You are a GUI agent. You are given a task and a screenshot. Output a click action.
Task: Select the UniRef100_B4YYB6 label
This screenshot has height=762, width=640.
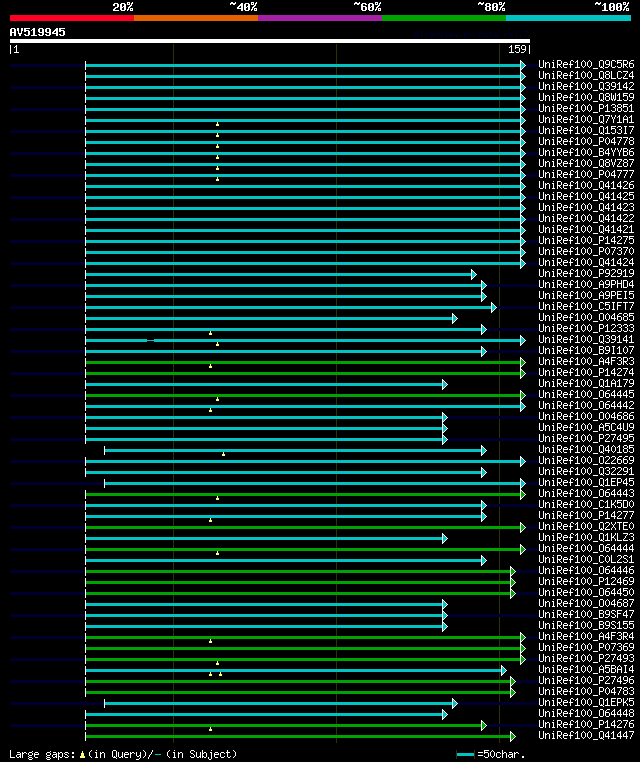point(586,152)
